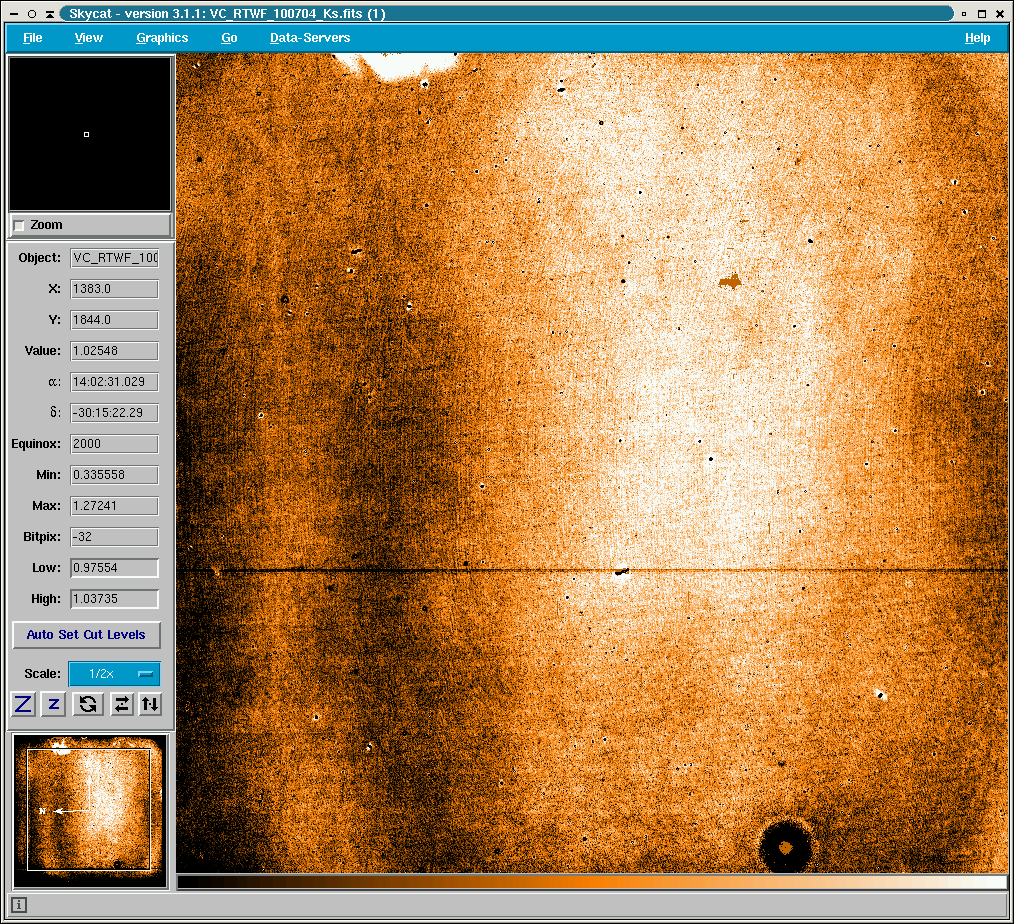
Task: Expand the Data-Servers menu
Action: [310, 38]
